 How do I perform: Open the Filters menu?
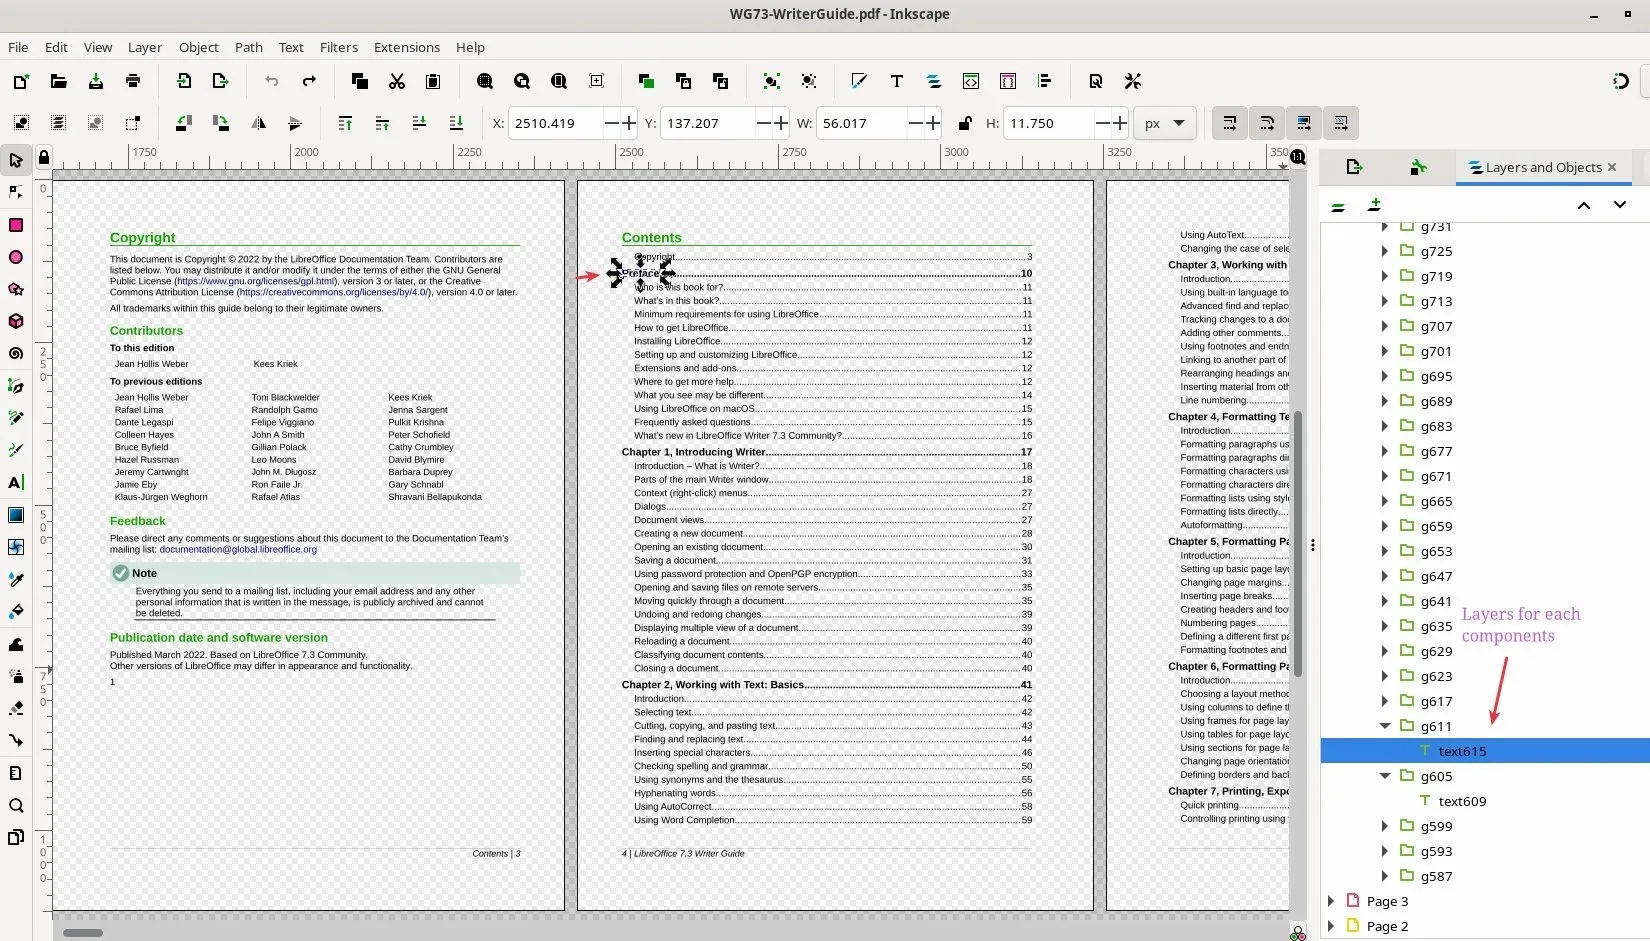click(338, 47)
